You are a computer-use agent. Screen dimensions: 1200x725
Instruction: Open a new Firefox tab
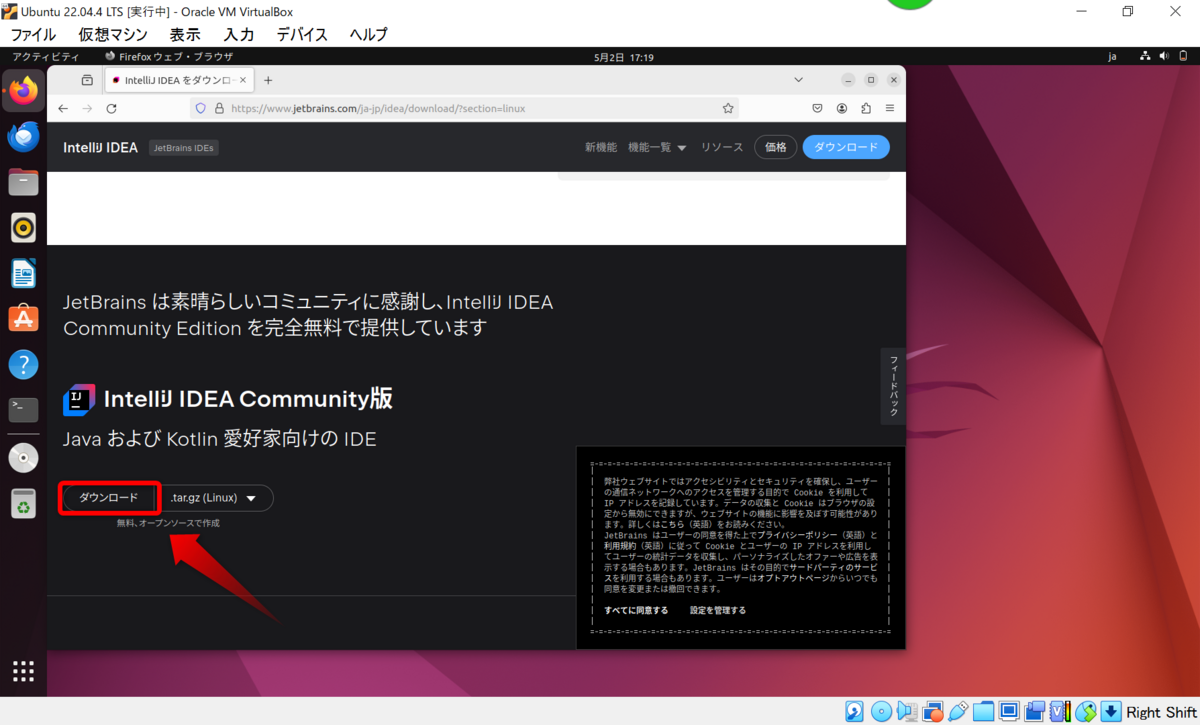coord(268,80)
